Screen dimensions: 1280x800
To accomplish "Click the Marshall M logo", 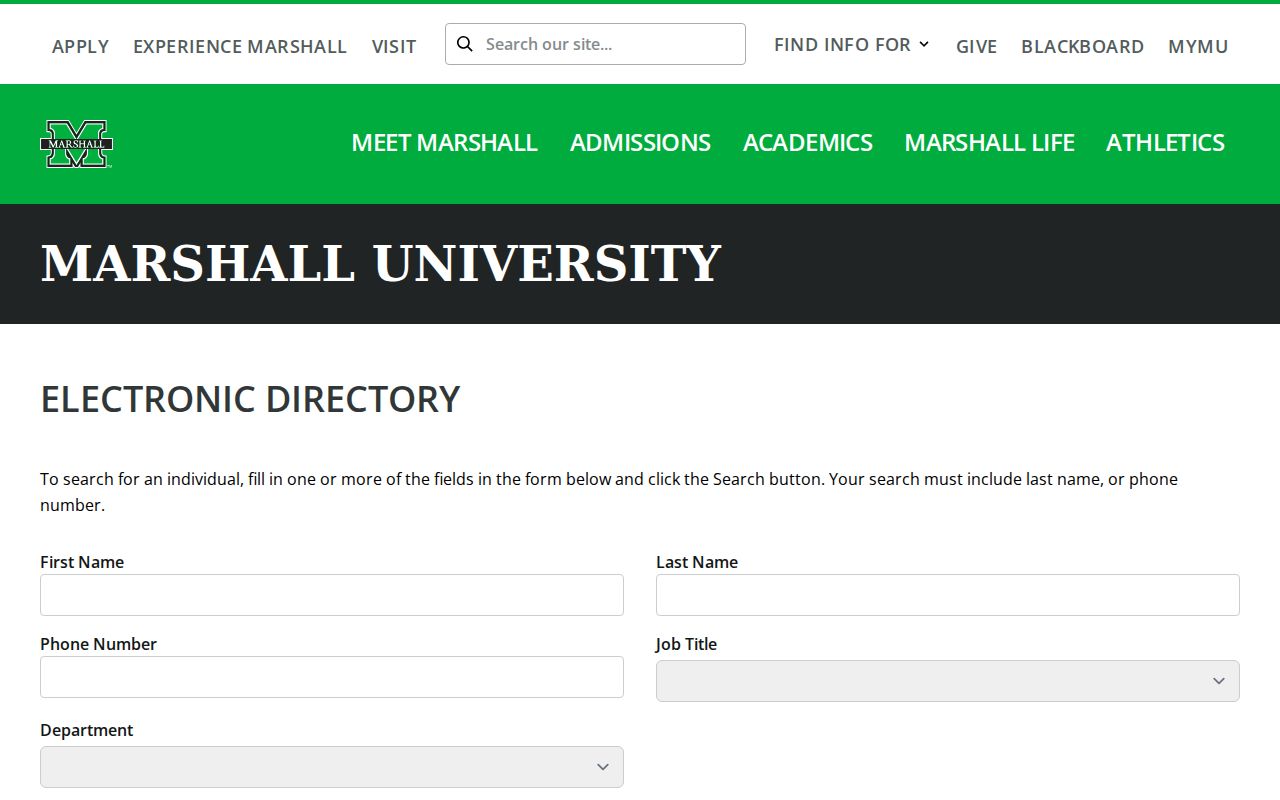I will 76,144.
